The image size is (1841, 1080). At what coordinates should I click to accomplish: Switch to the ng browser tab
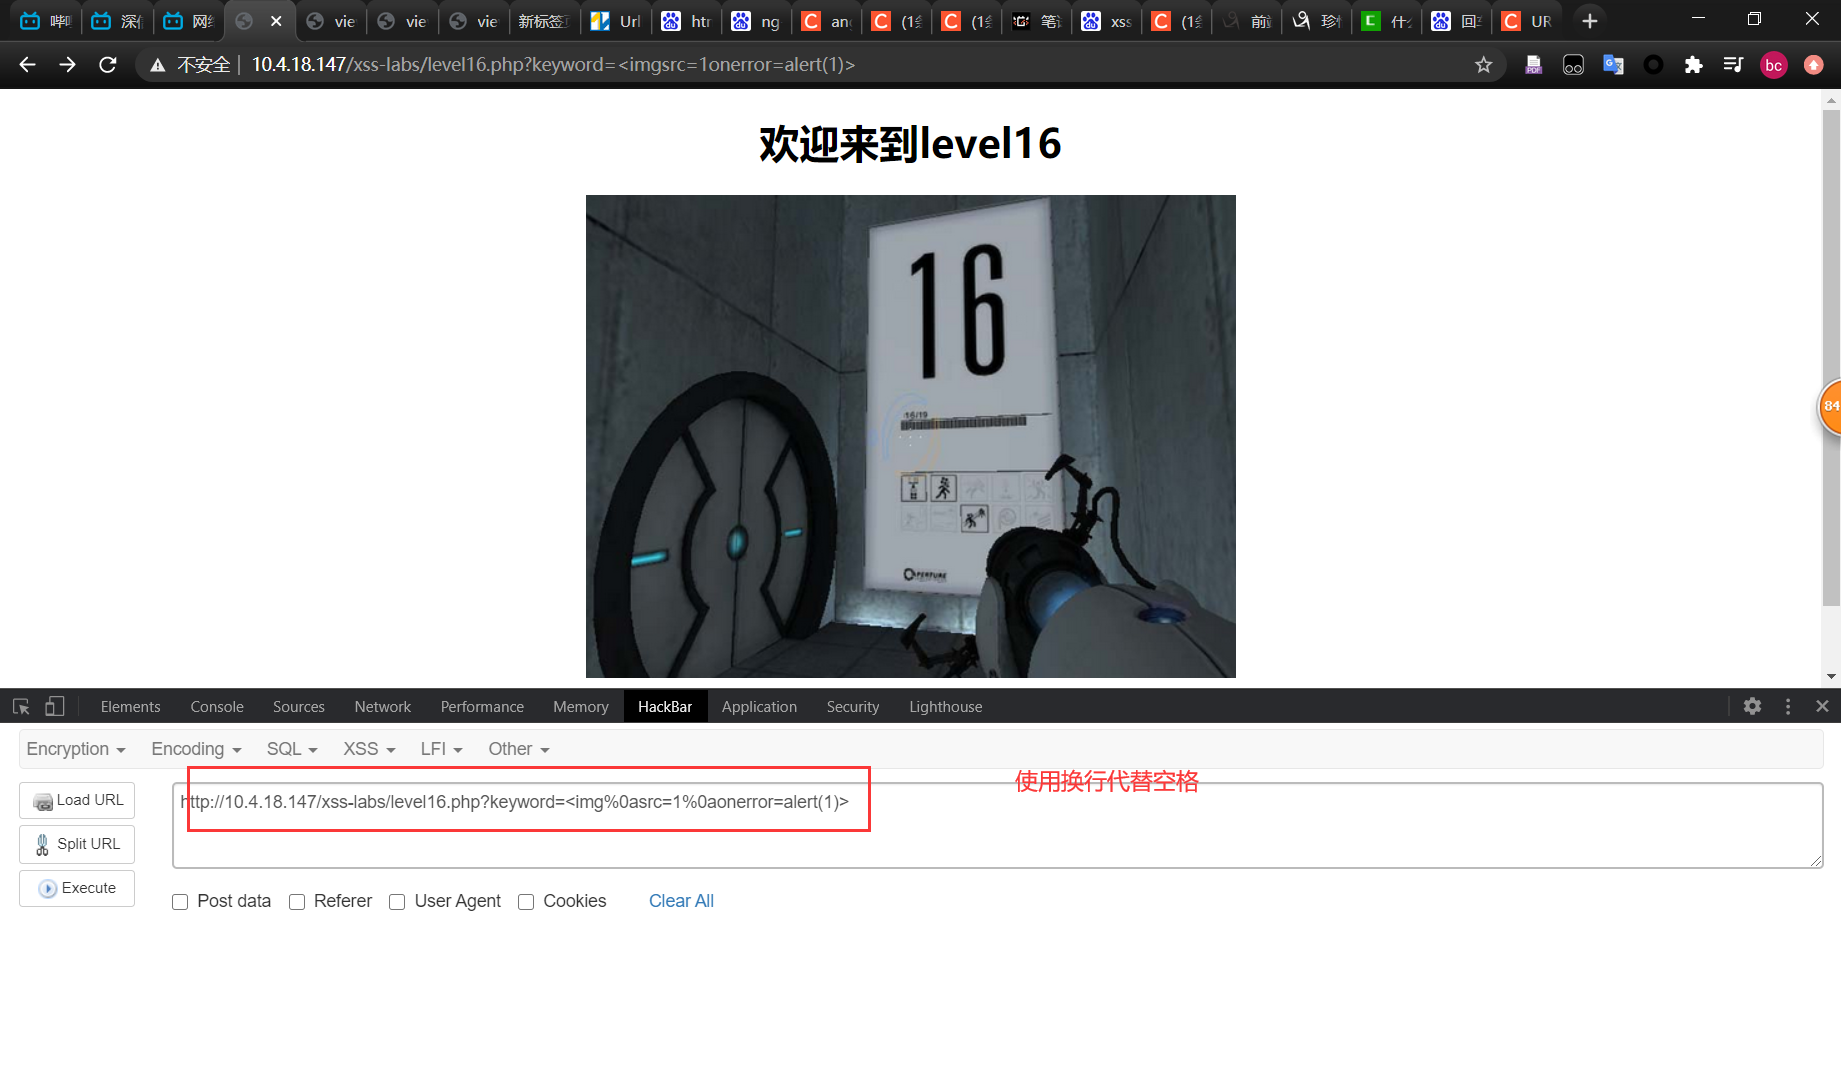(x=756, y=21)
